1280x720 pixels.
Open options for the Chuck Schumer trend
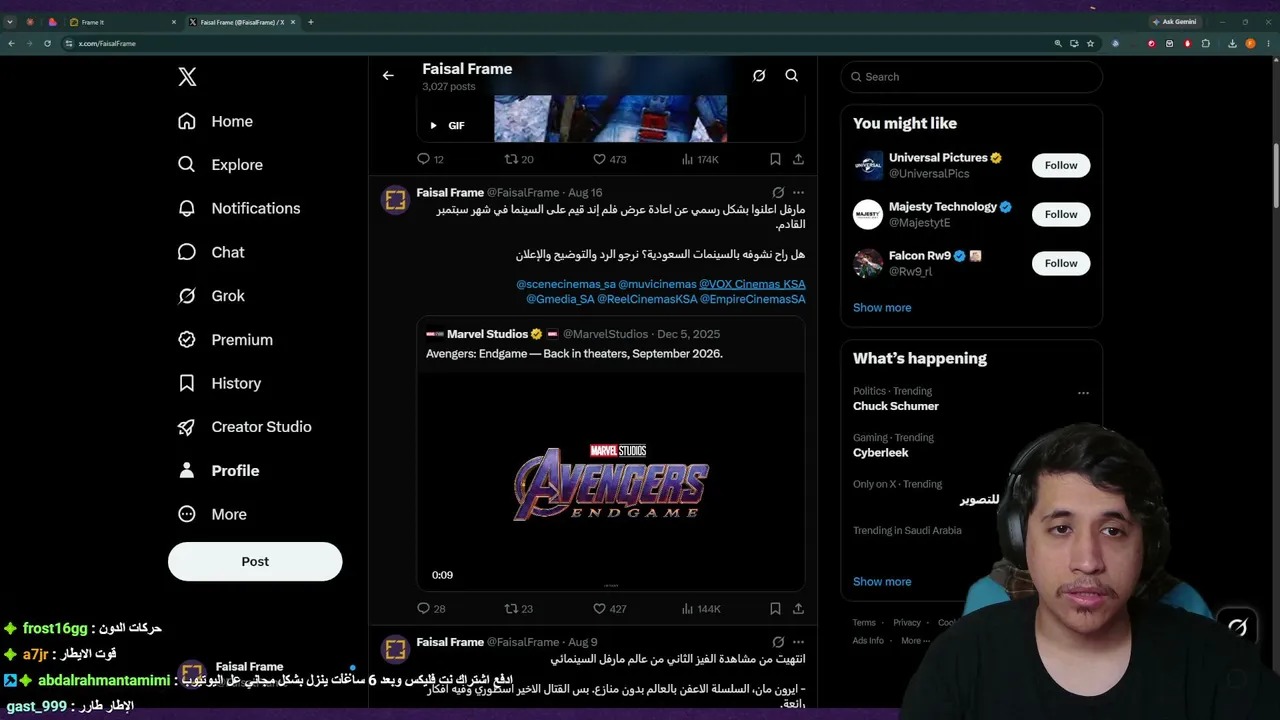pyautogui.click(x=1083, y=393)
